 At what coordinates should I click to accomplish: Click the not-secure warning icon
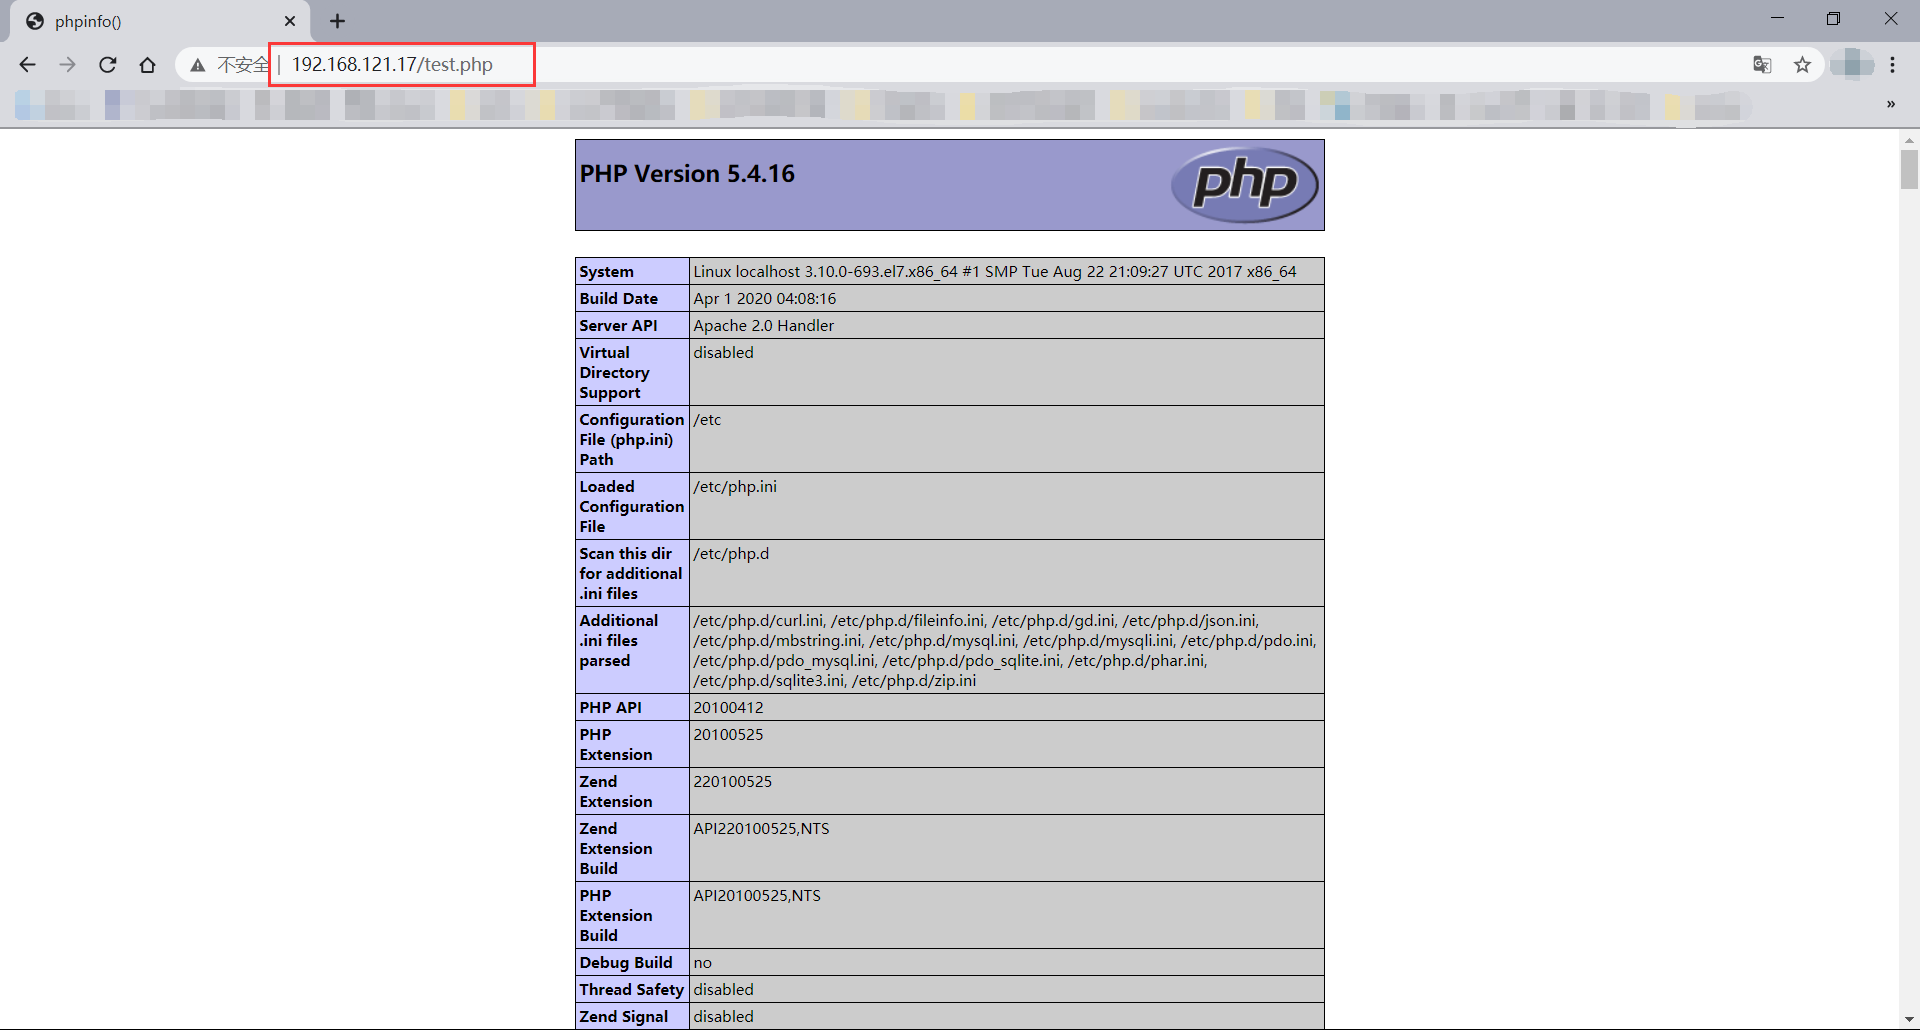(x=198, y=65)
